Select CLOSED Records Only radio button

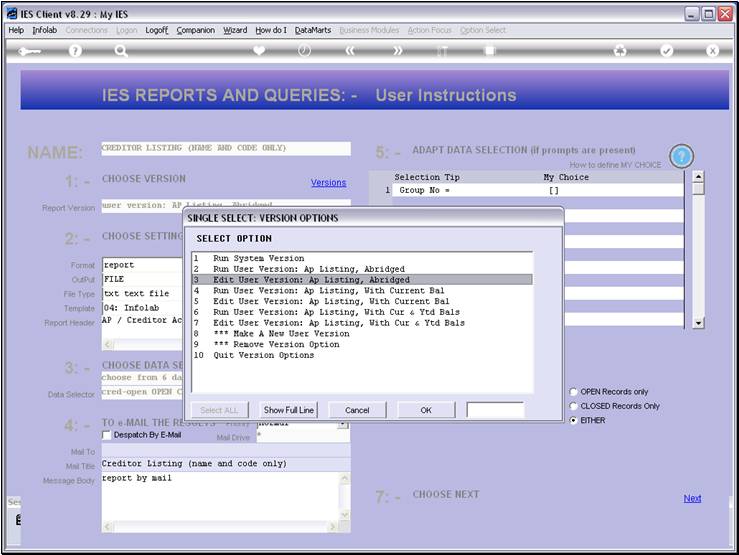[x=574, y=406]
